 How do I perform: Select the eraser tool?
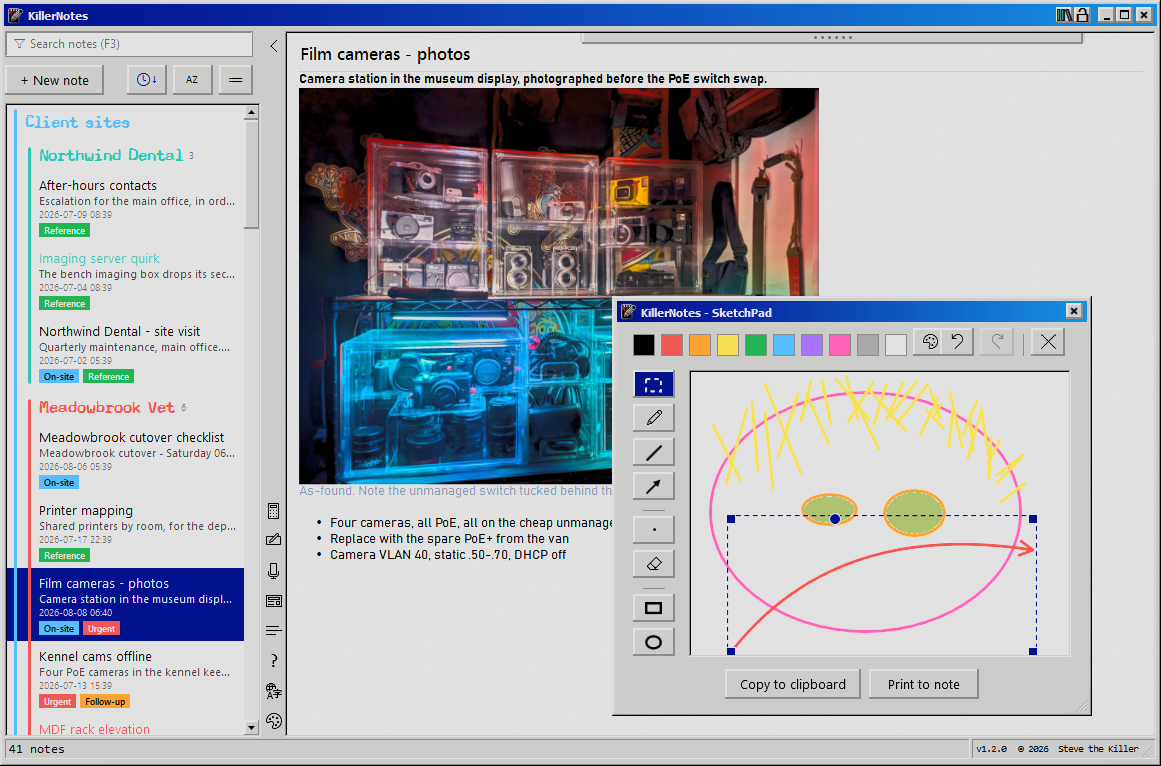(x=653, y=564)
